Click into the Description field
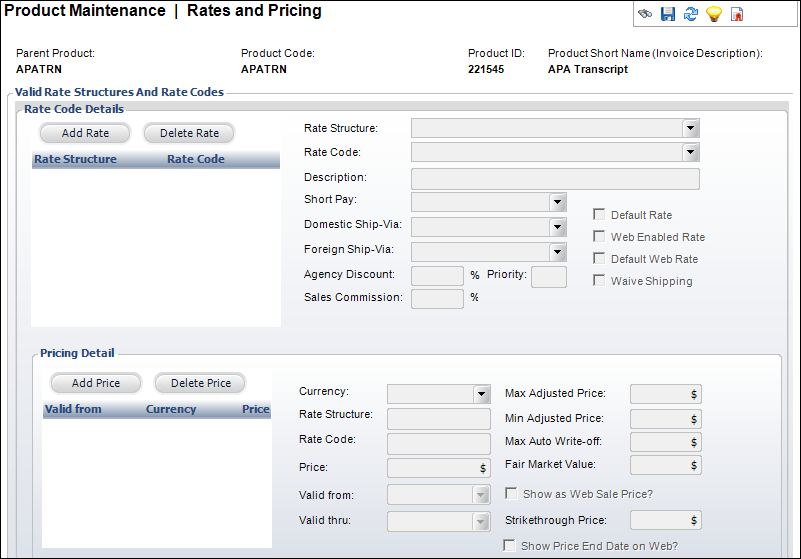This screenshot has height=559, width=801. coord(555,179)
